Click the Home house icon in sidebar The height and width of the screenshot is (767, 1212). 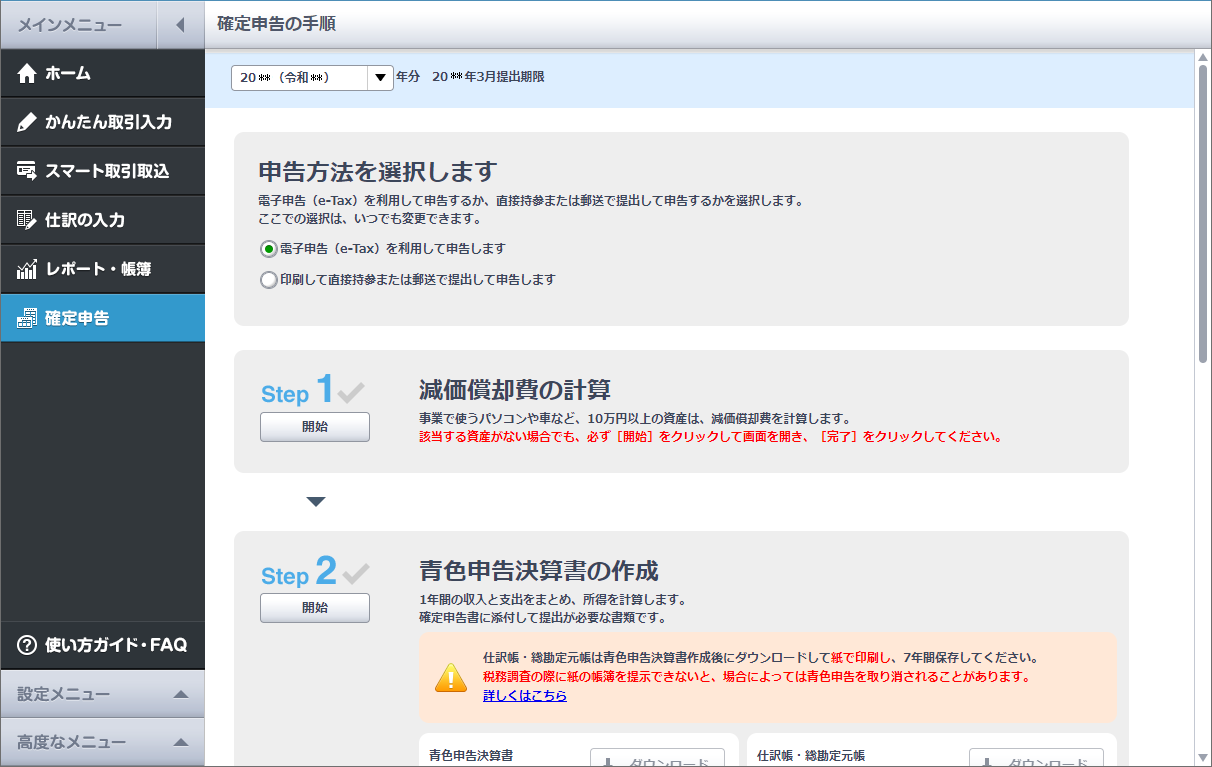coord(27,73)
